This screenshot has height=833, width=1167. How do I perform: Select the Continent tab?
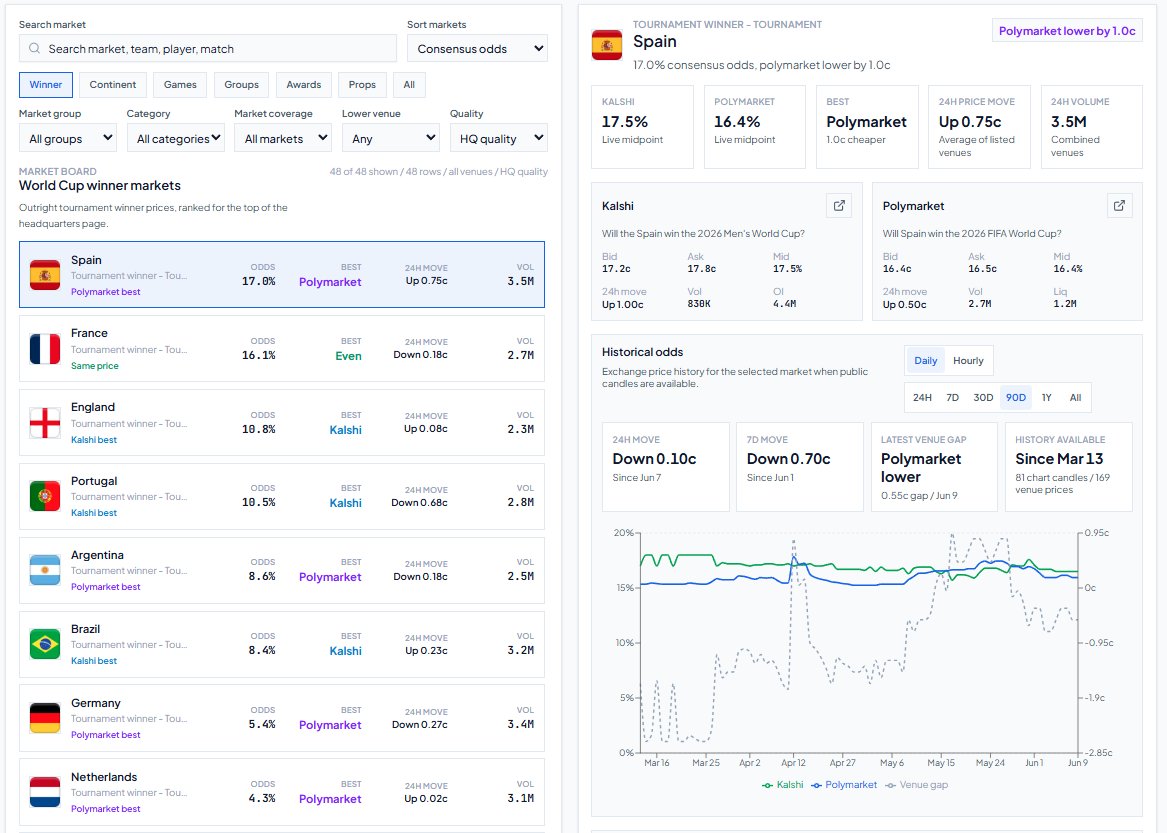112,85
